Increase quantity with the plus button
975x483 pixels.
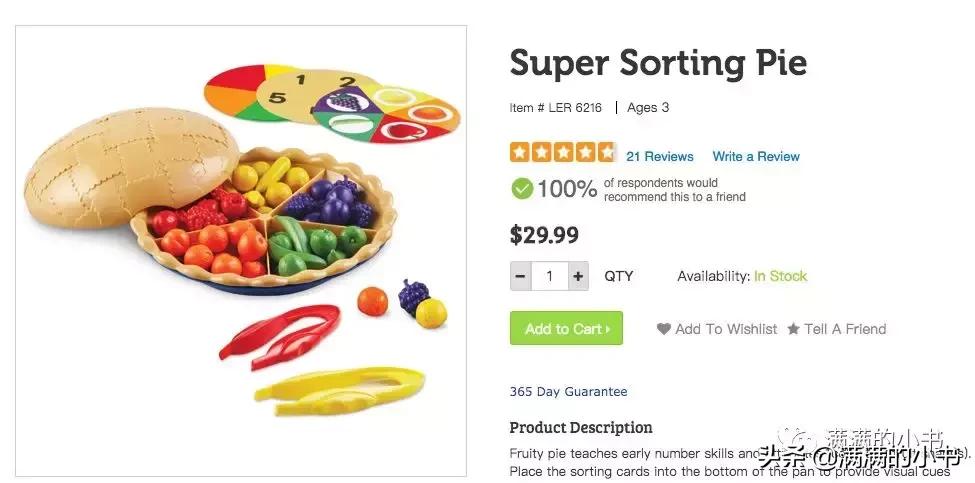[578, 276]
